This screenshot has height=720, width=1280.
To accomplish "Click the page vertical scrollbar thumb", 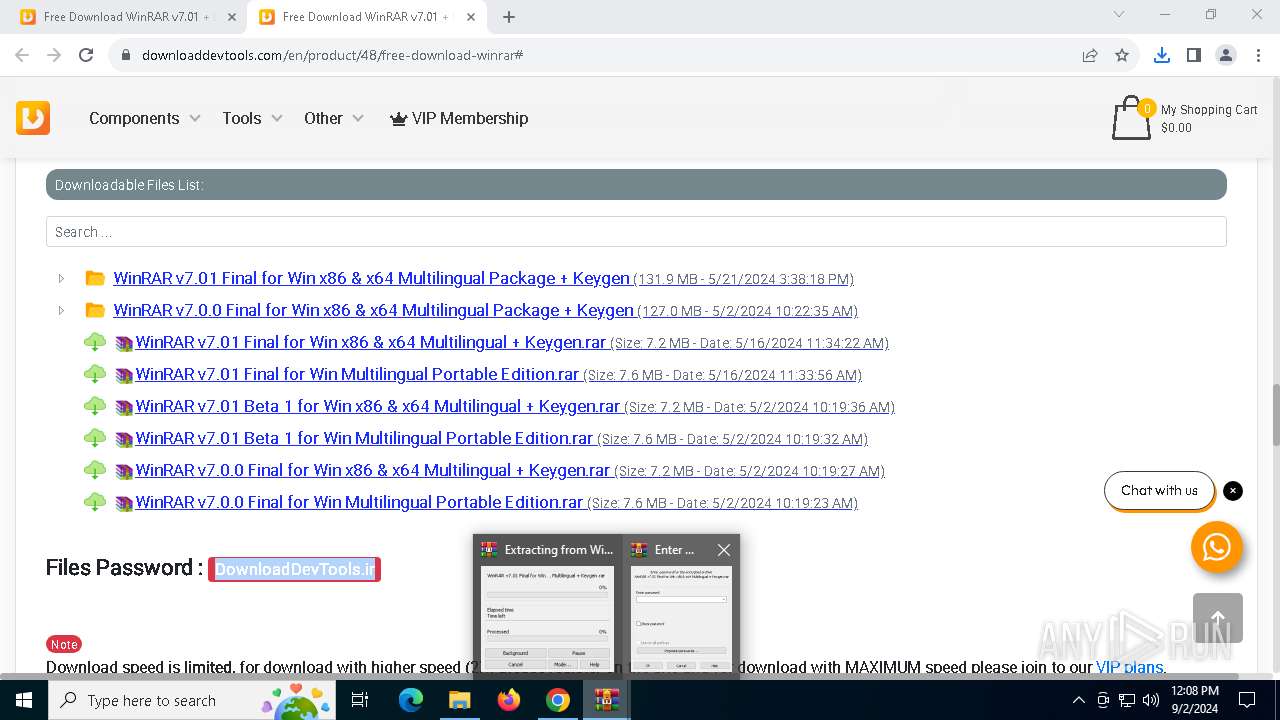I will 1274,415.
